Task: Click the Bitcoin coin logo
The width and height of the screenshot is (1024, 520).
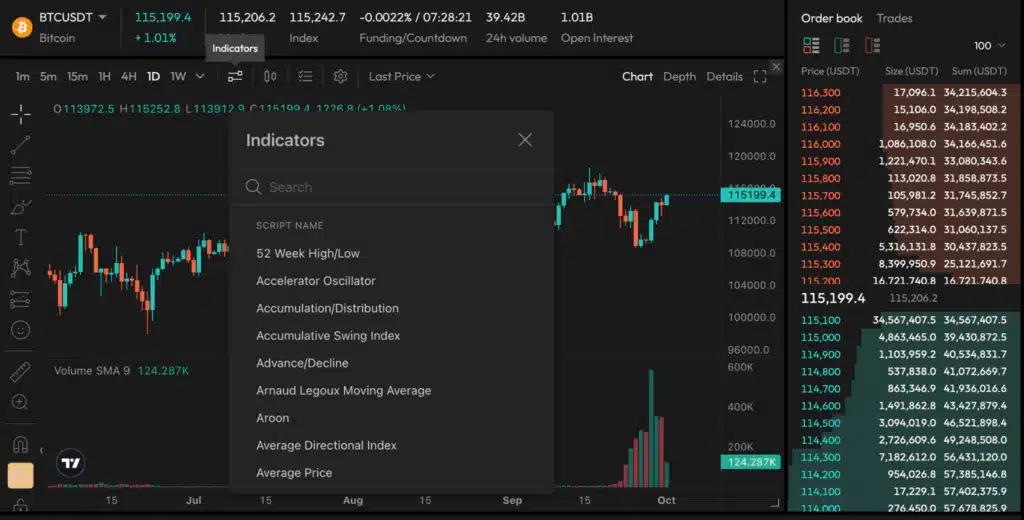Action: coord(22,27)
